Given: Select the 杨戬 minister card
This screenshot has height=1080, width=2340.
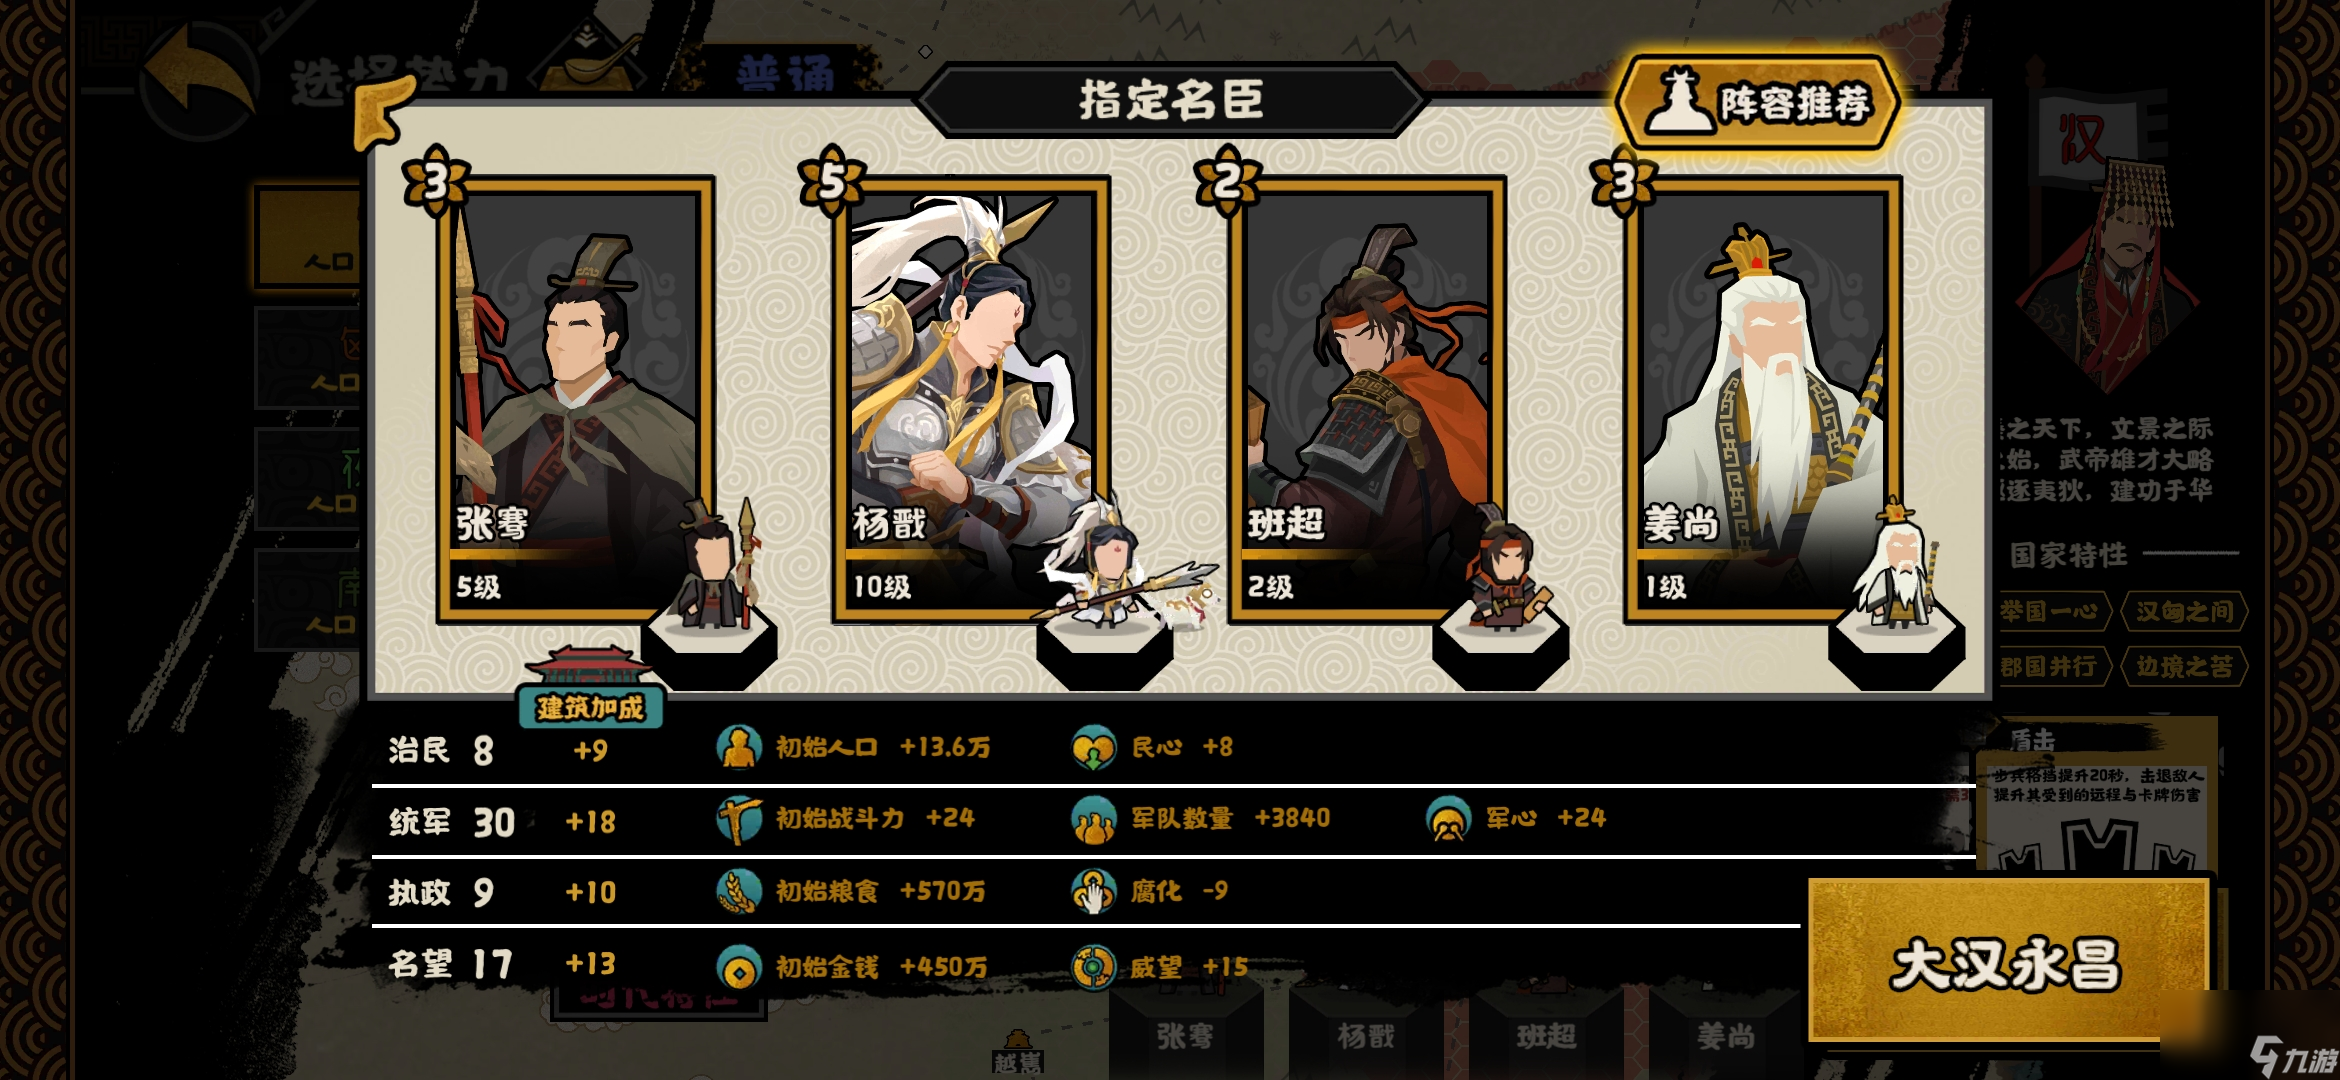Looking at the screenshot, I should coord(971,400).
